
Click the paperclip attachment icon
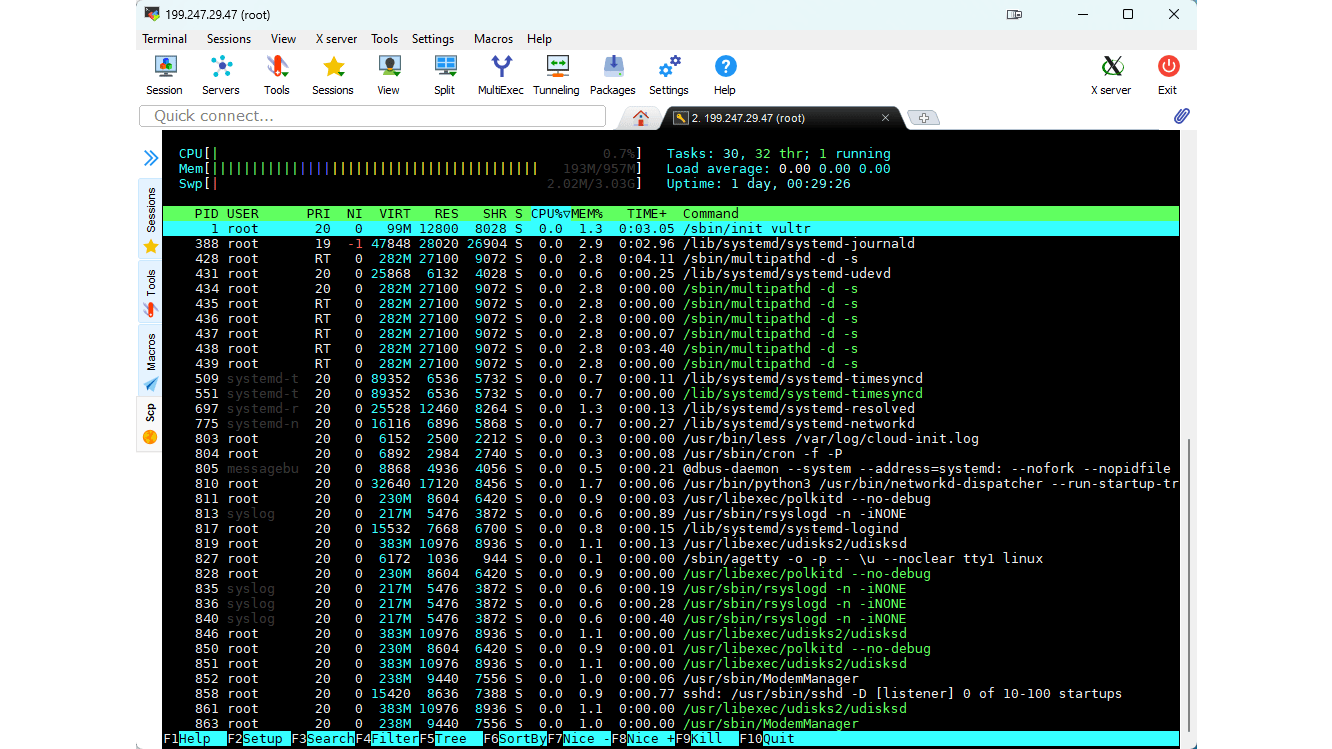coord(1181,116)
